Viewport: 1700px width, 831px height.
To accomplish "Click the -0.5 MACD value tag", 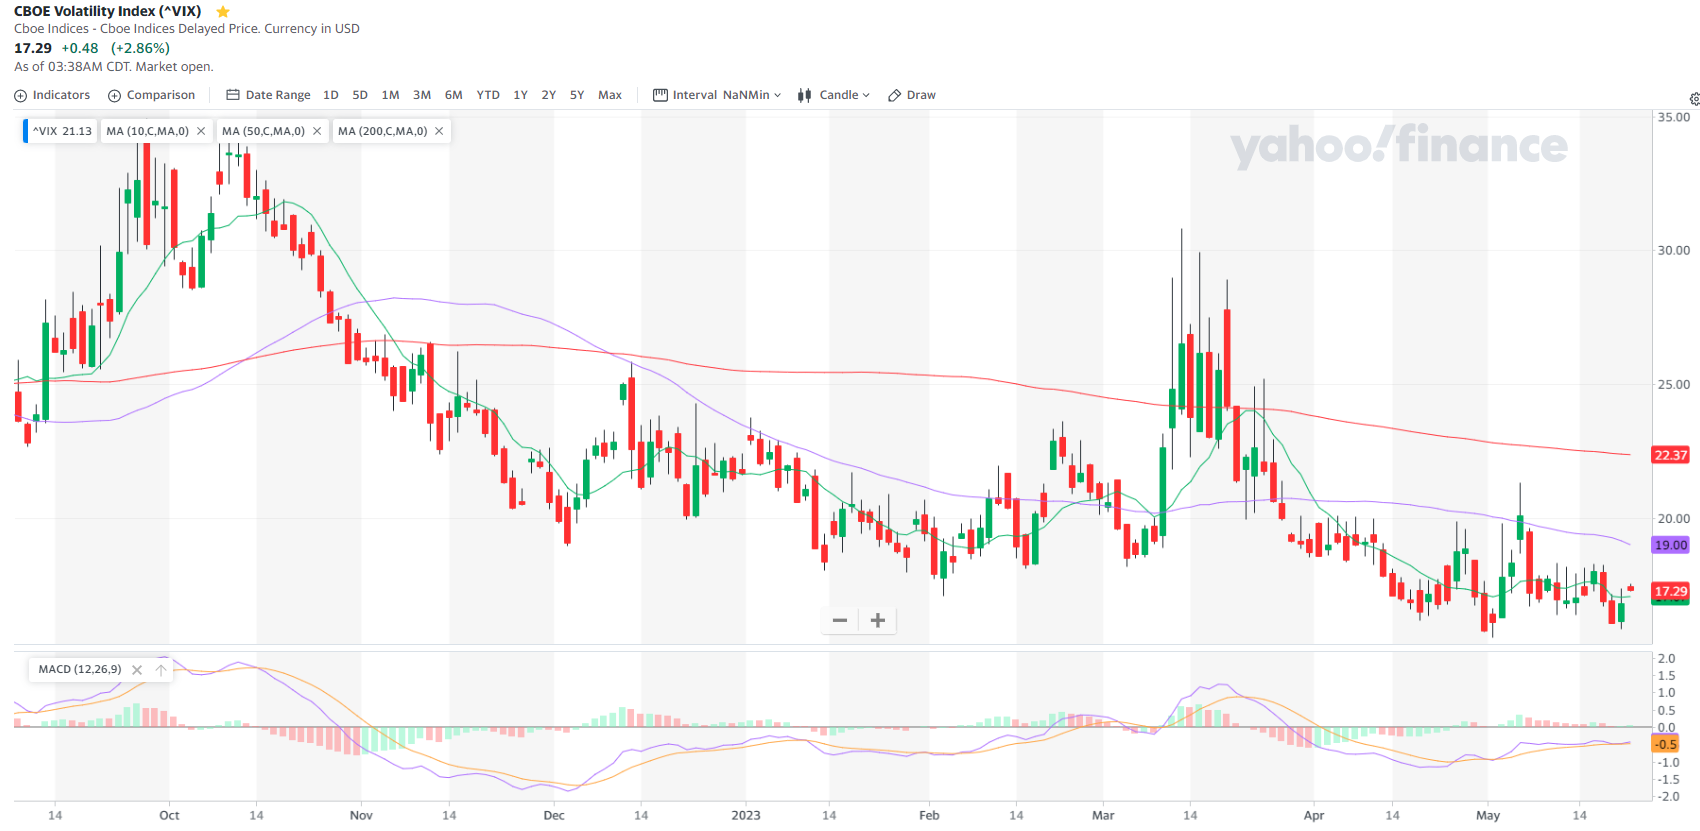I will (1665, 744).
